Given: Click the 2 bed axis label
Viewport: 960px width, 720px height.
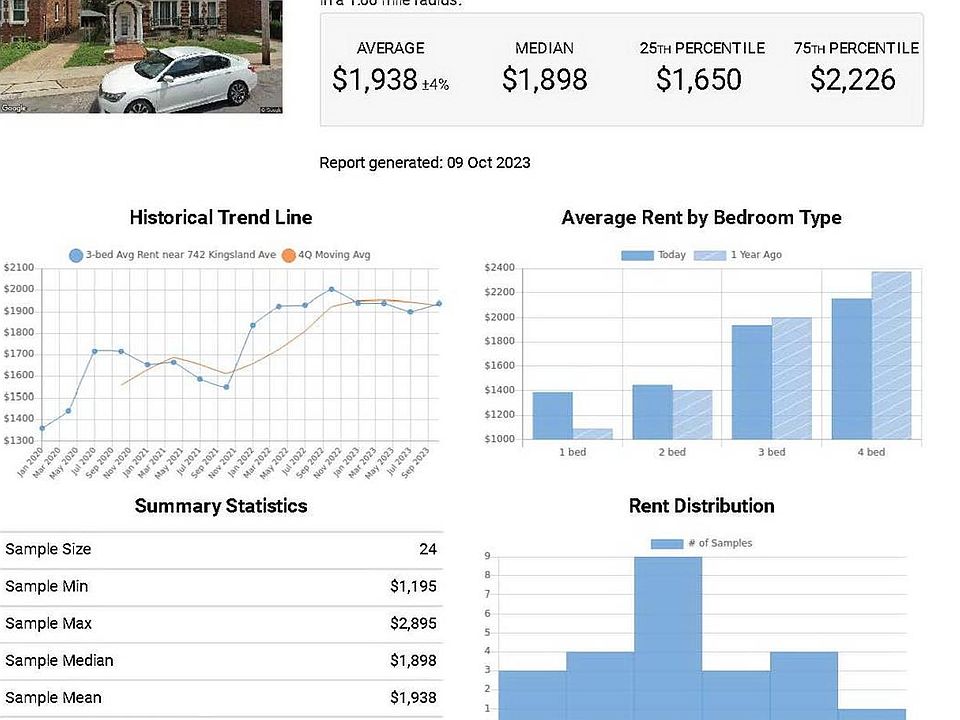Looking at the screenshot, I should click(672, 452).
